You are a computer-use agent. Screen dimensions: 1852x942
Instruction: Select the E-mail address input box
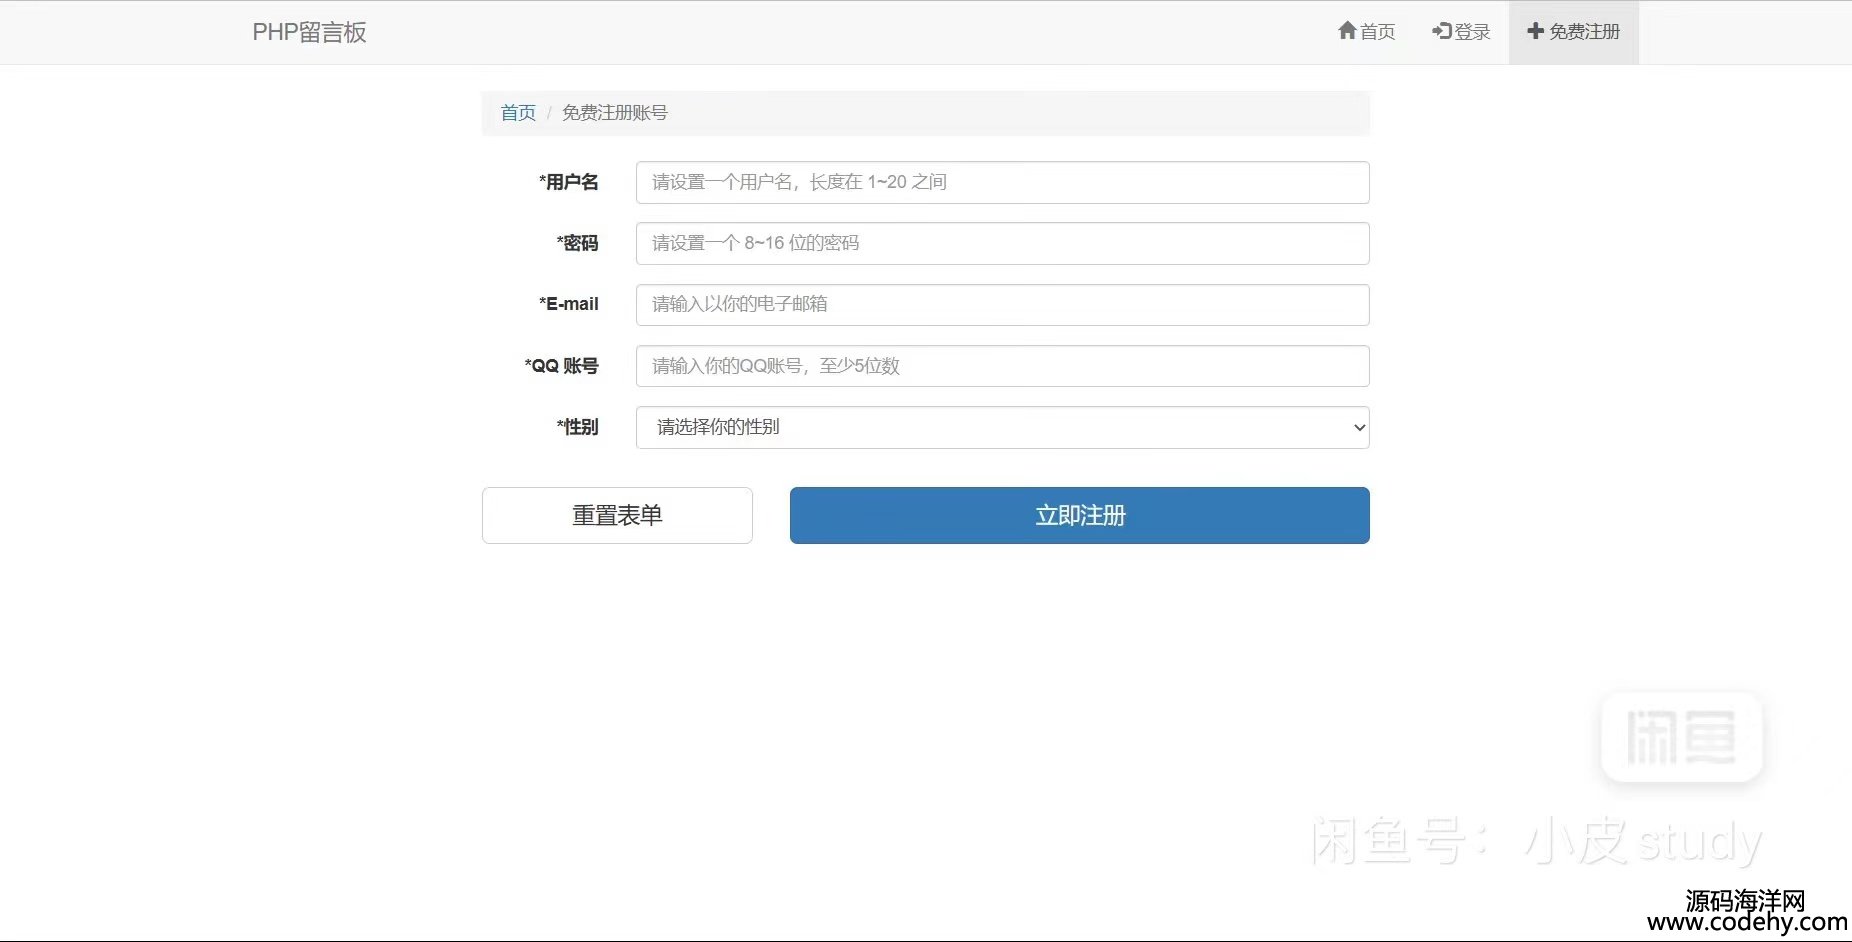point(1002,305)
